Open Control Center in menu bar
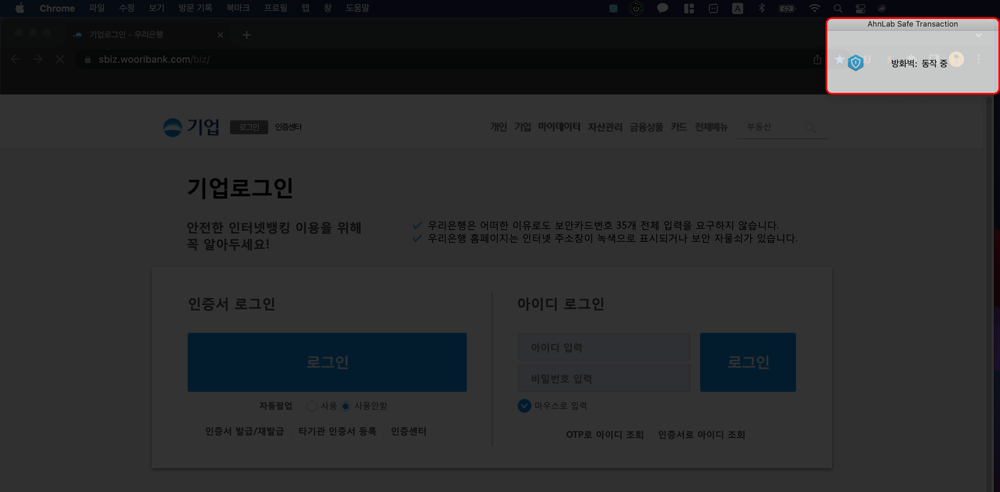The height and width of the screenshot is (492, 1000). 860,8
